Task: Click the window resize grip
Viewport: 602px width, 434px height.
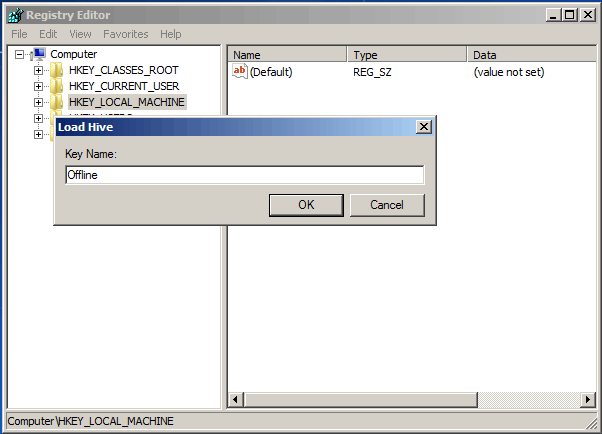Action: point(591,423)
